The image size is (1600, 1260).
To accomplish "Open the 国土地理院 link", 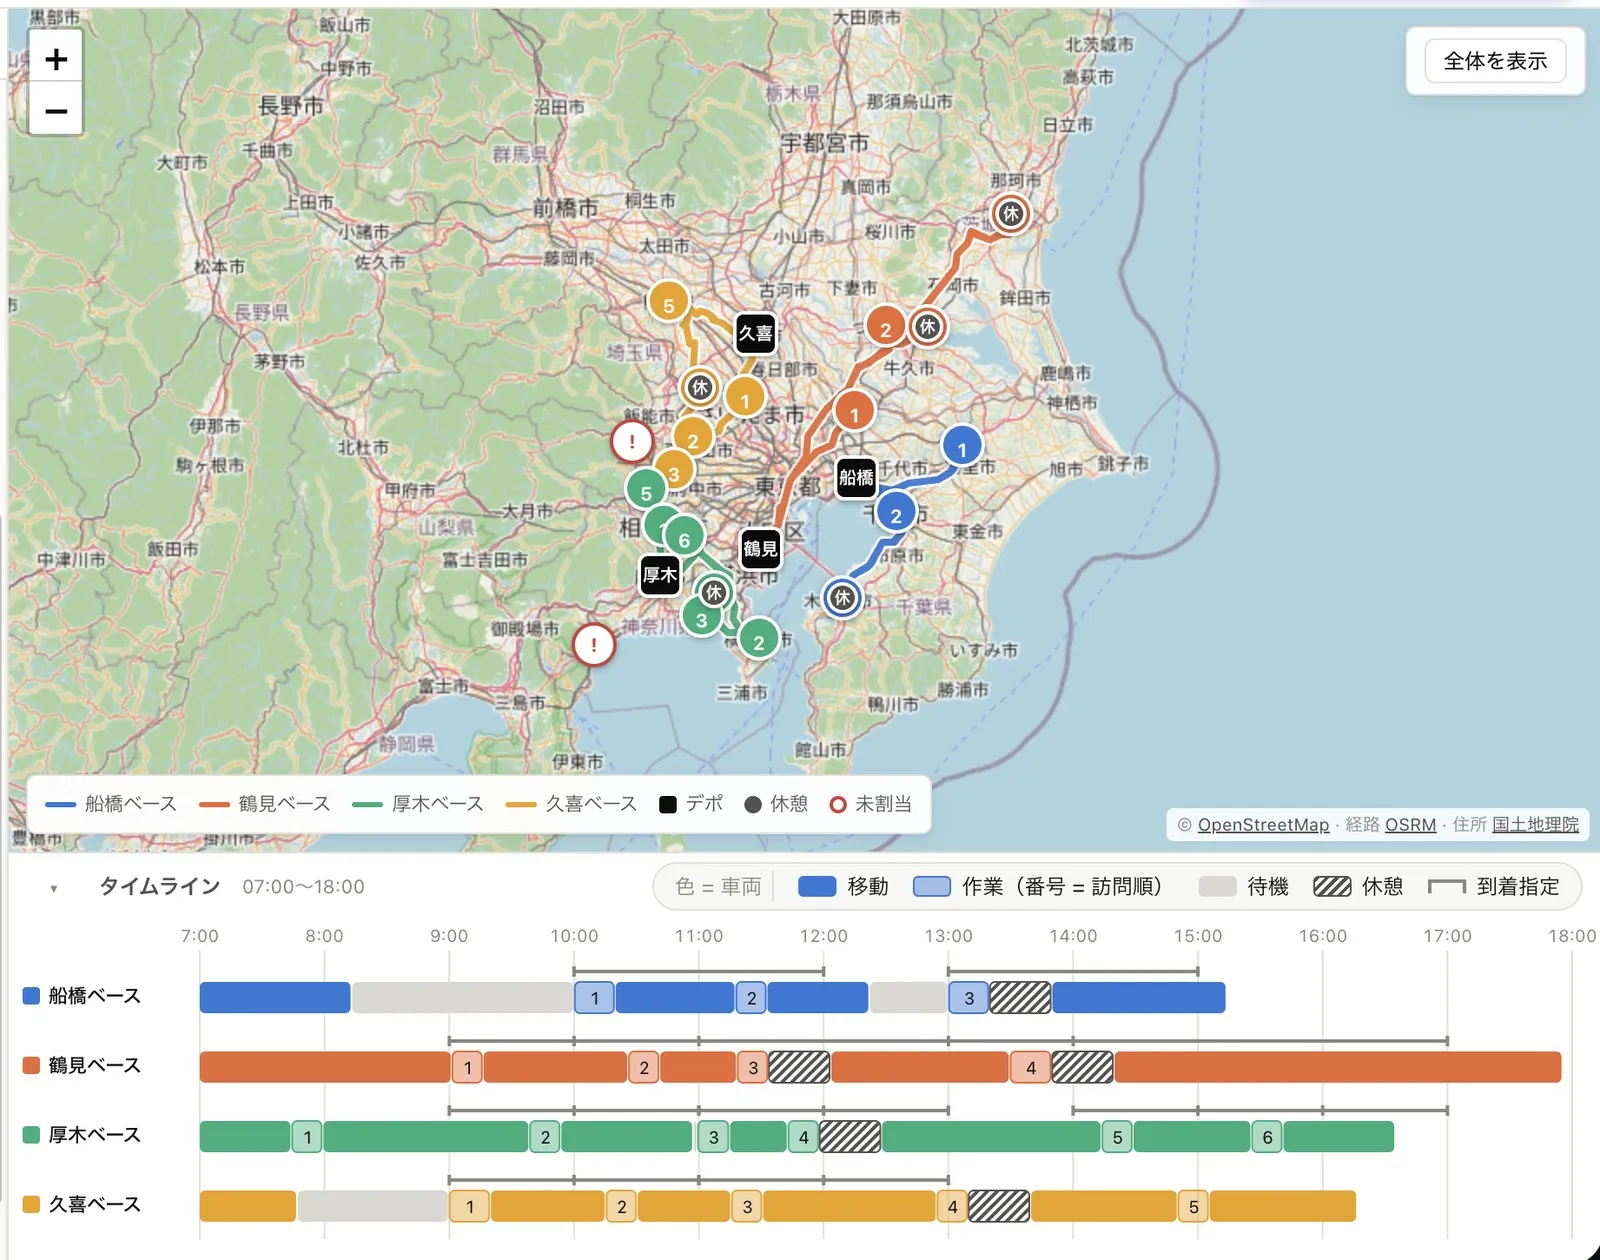I will point(1535,825).
